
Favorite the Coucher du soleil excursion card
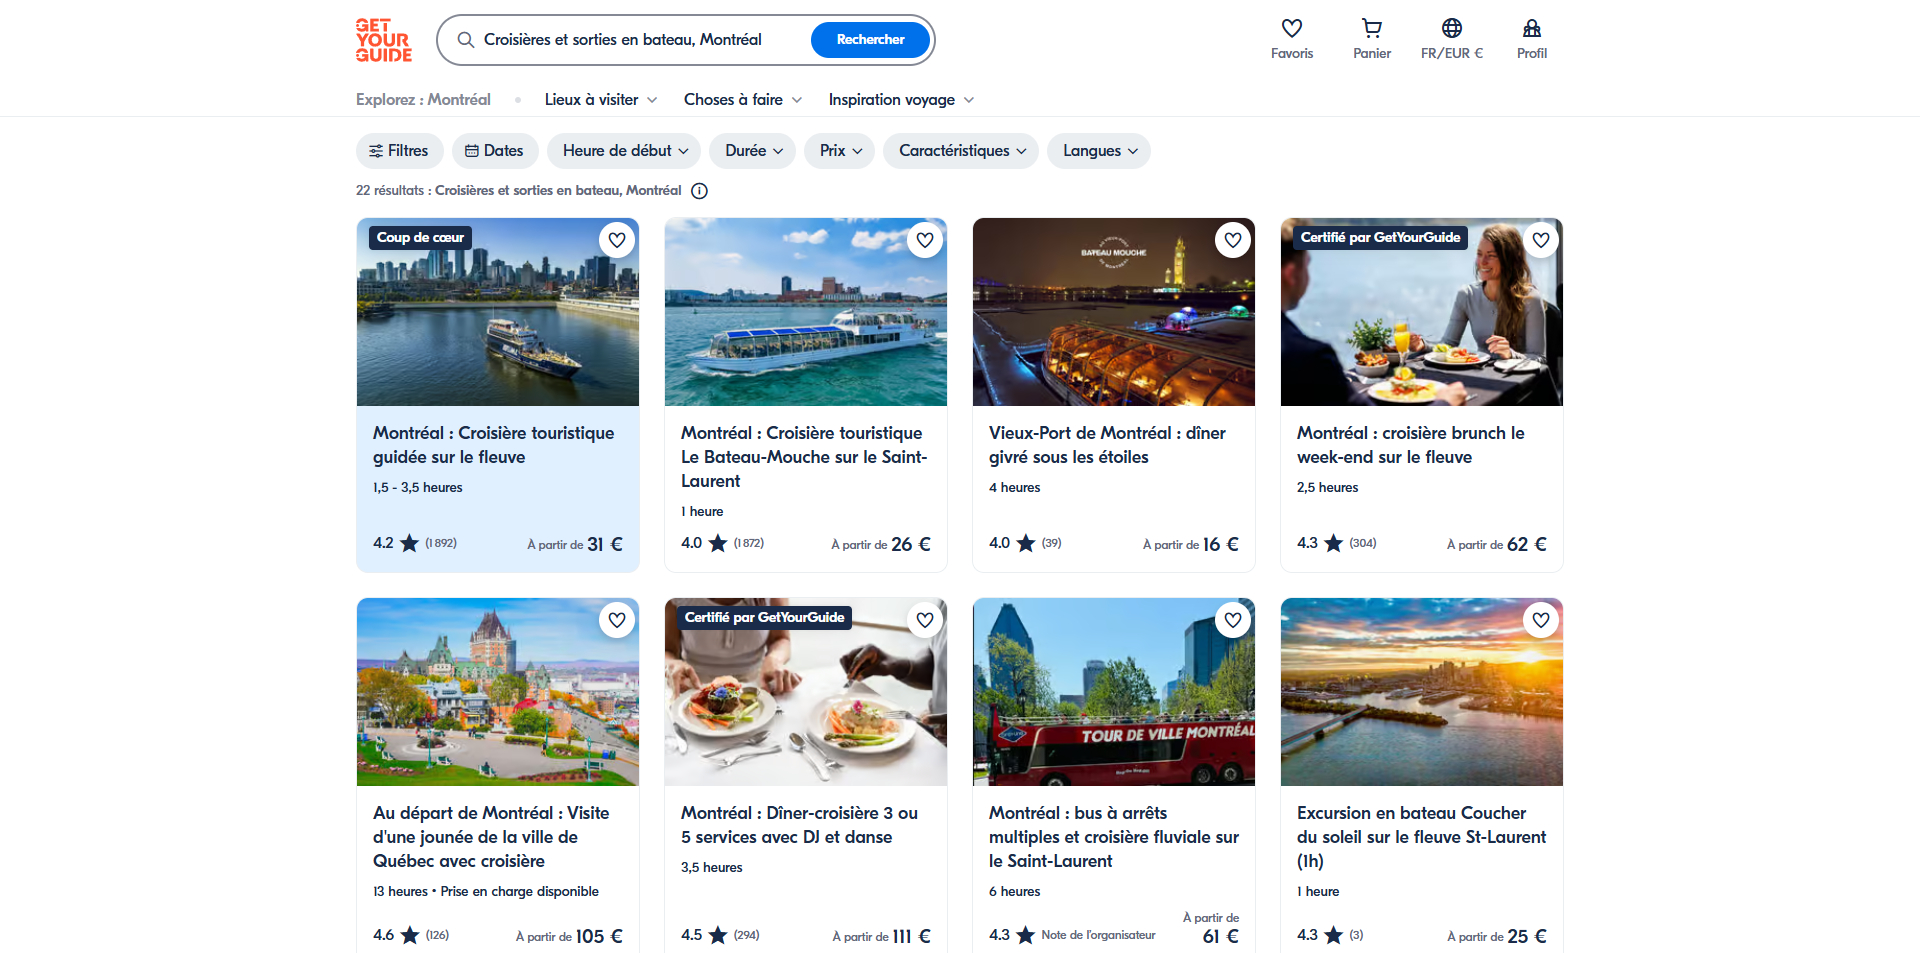click(x=1541, y=620)
